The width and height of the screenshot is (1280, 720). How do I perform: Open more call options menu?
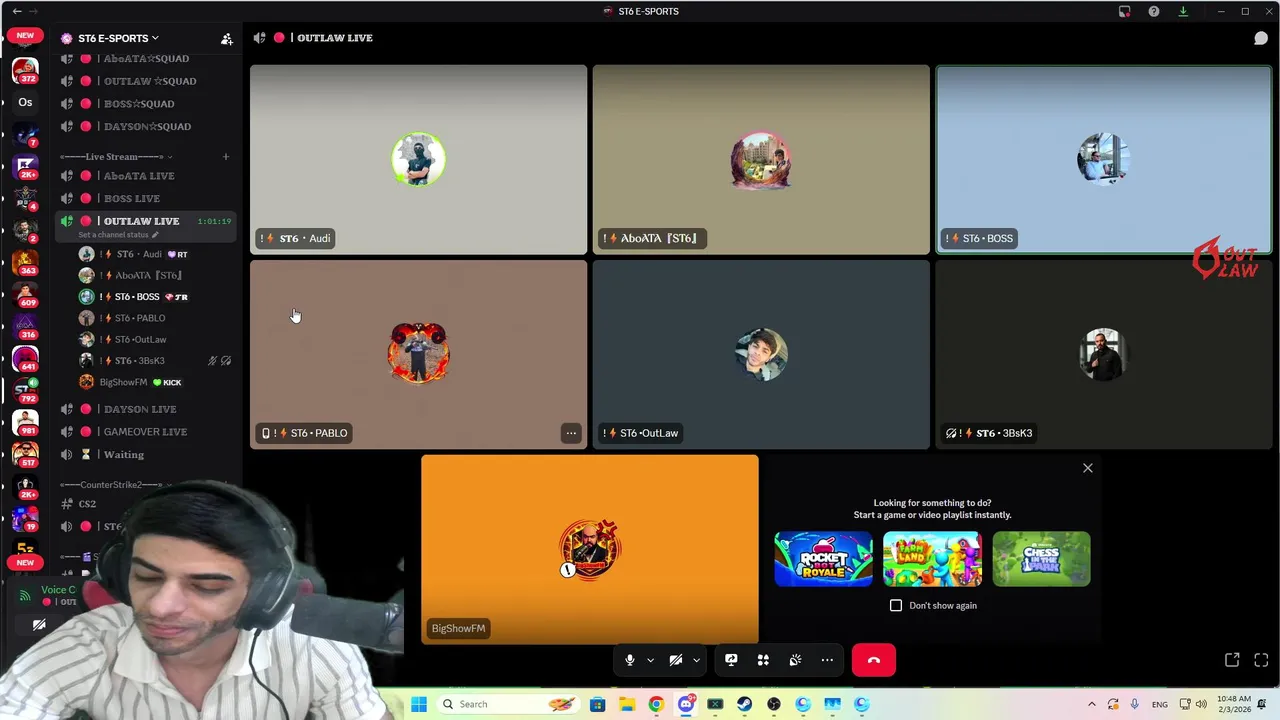(x=827, y=660)
